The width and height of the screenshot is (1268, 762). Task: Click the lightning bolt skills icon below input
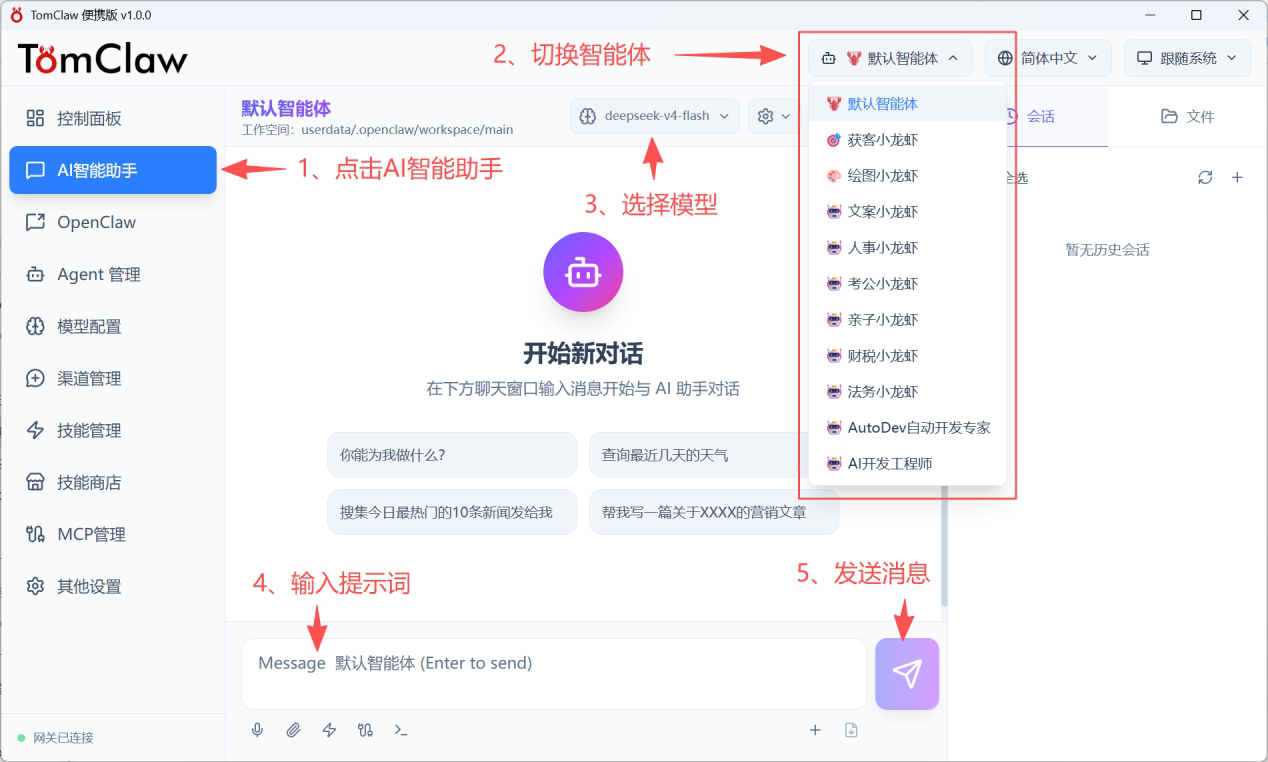pos(329,730)
